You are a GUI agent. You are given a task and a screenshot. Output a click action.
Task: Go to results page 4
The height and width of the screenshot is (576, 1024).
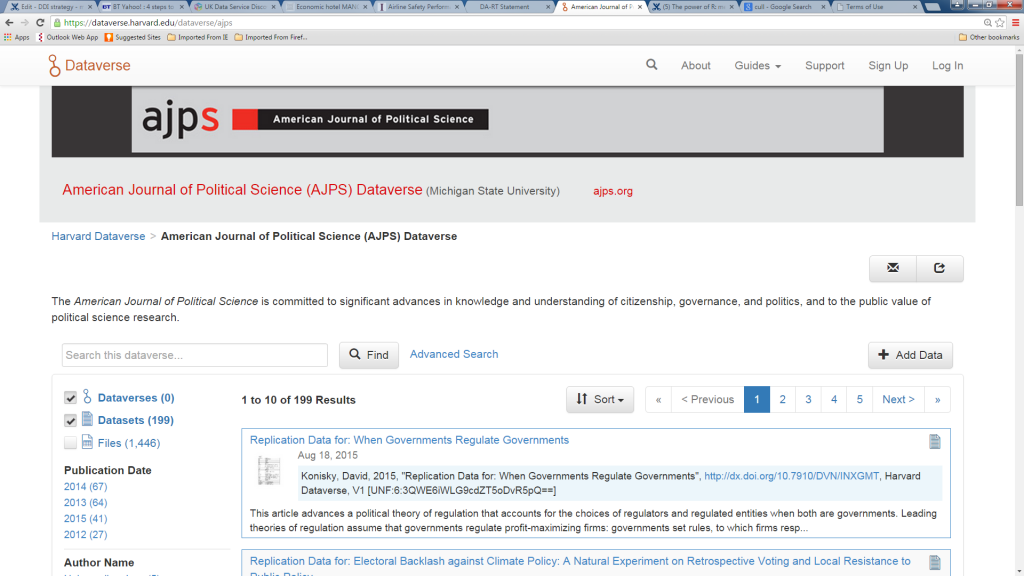834,399
